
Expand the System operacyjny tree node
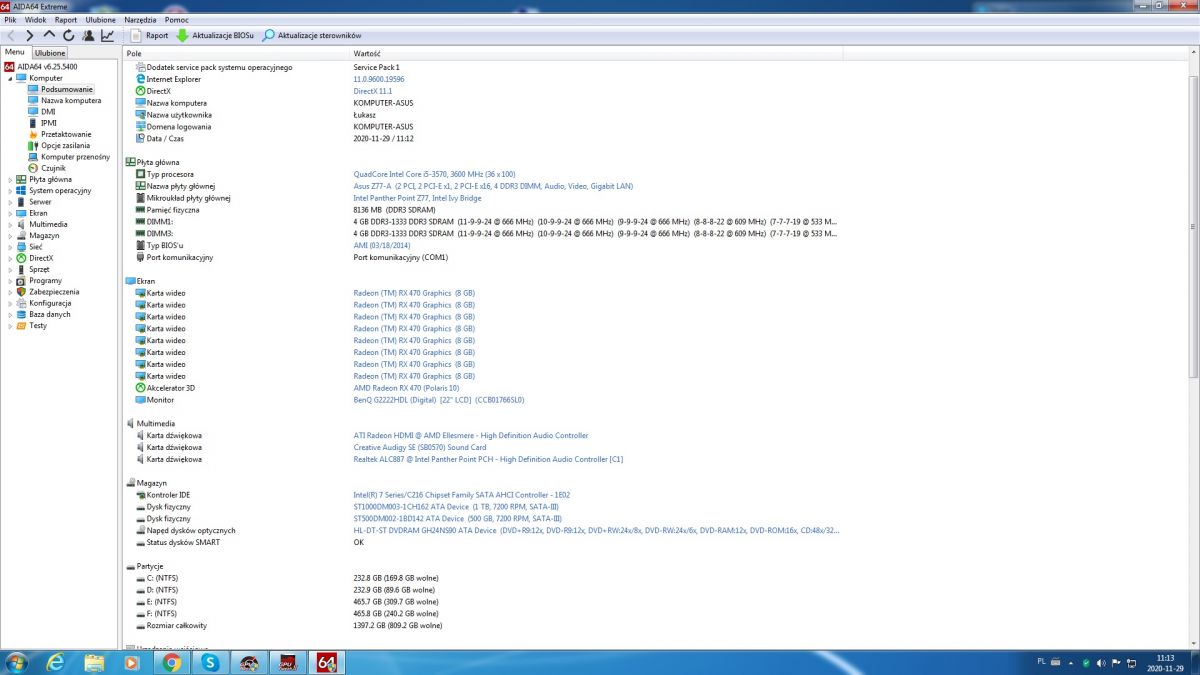(10, 190)
